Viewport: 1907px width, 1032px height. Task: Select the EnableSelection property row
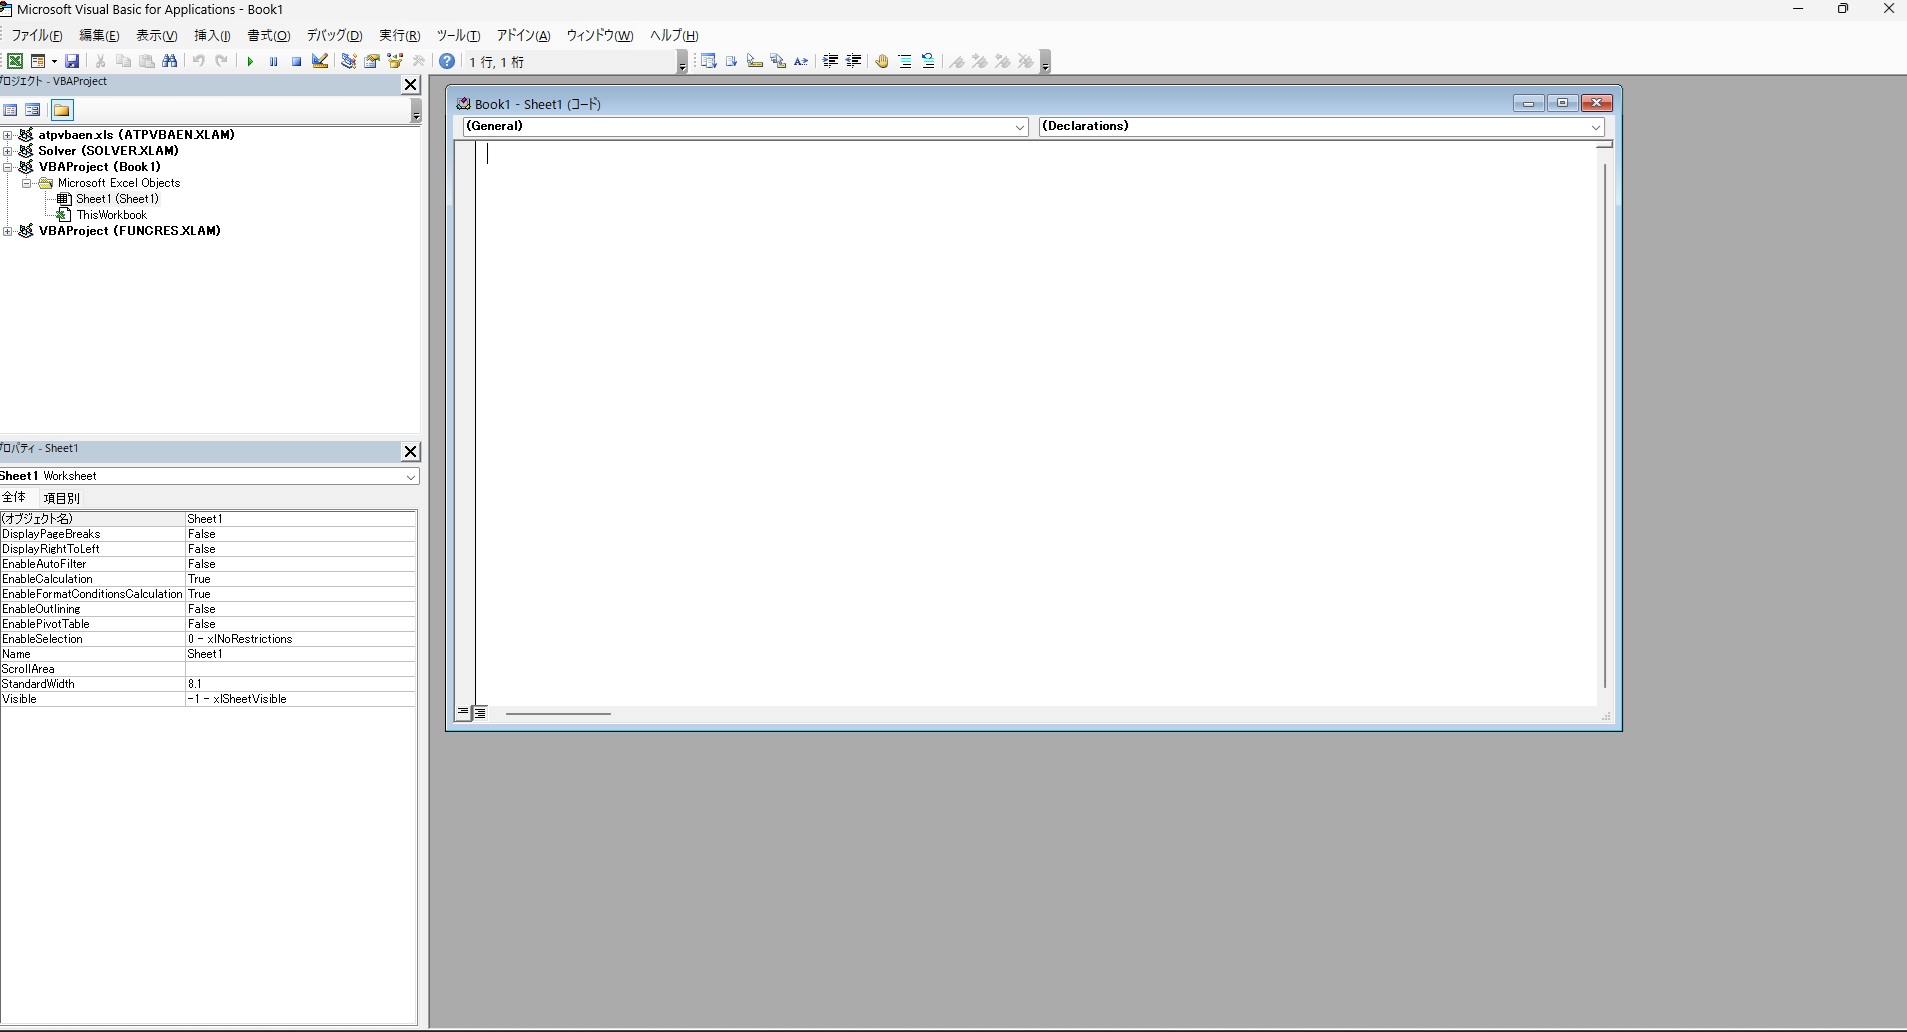point(208,639)
